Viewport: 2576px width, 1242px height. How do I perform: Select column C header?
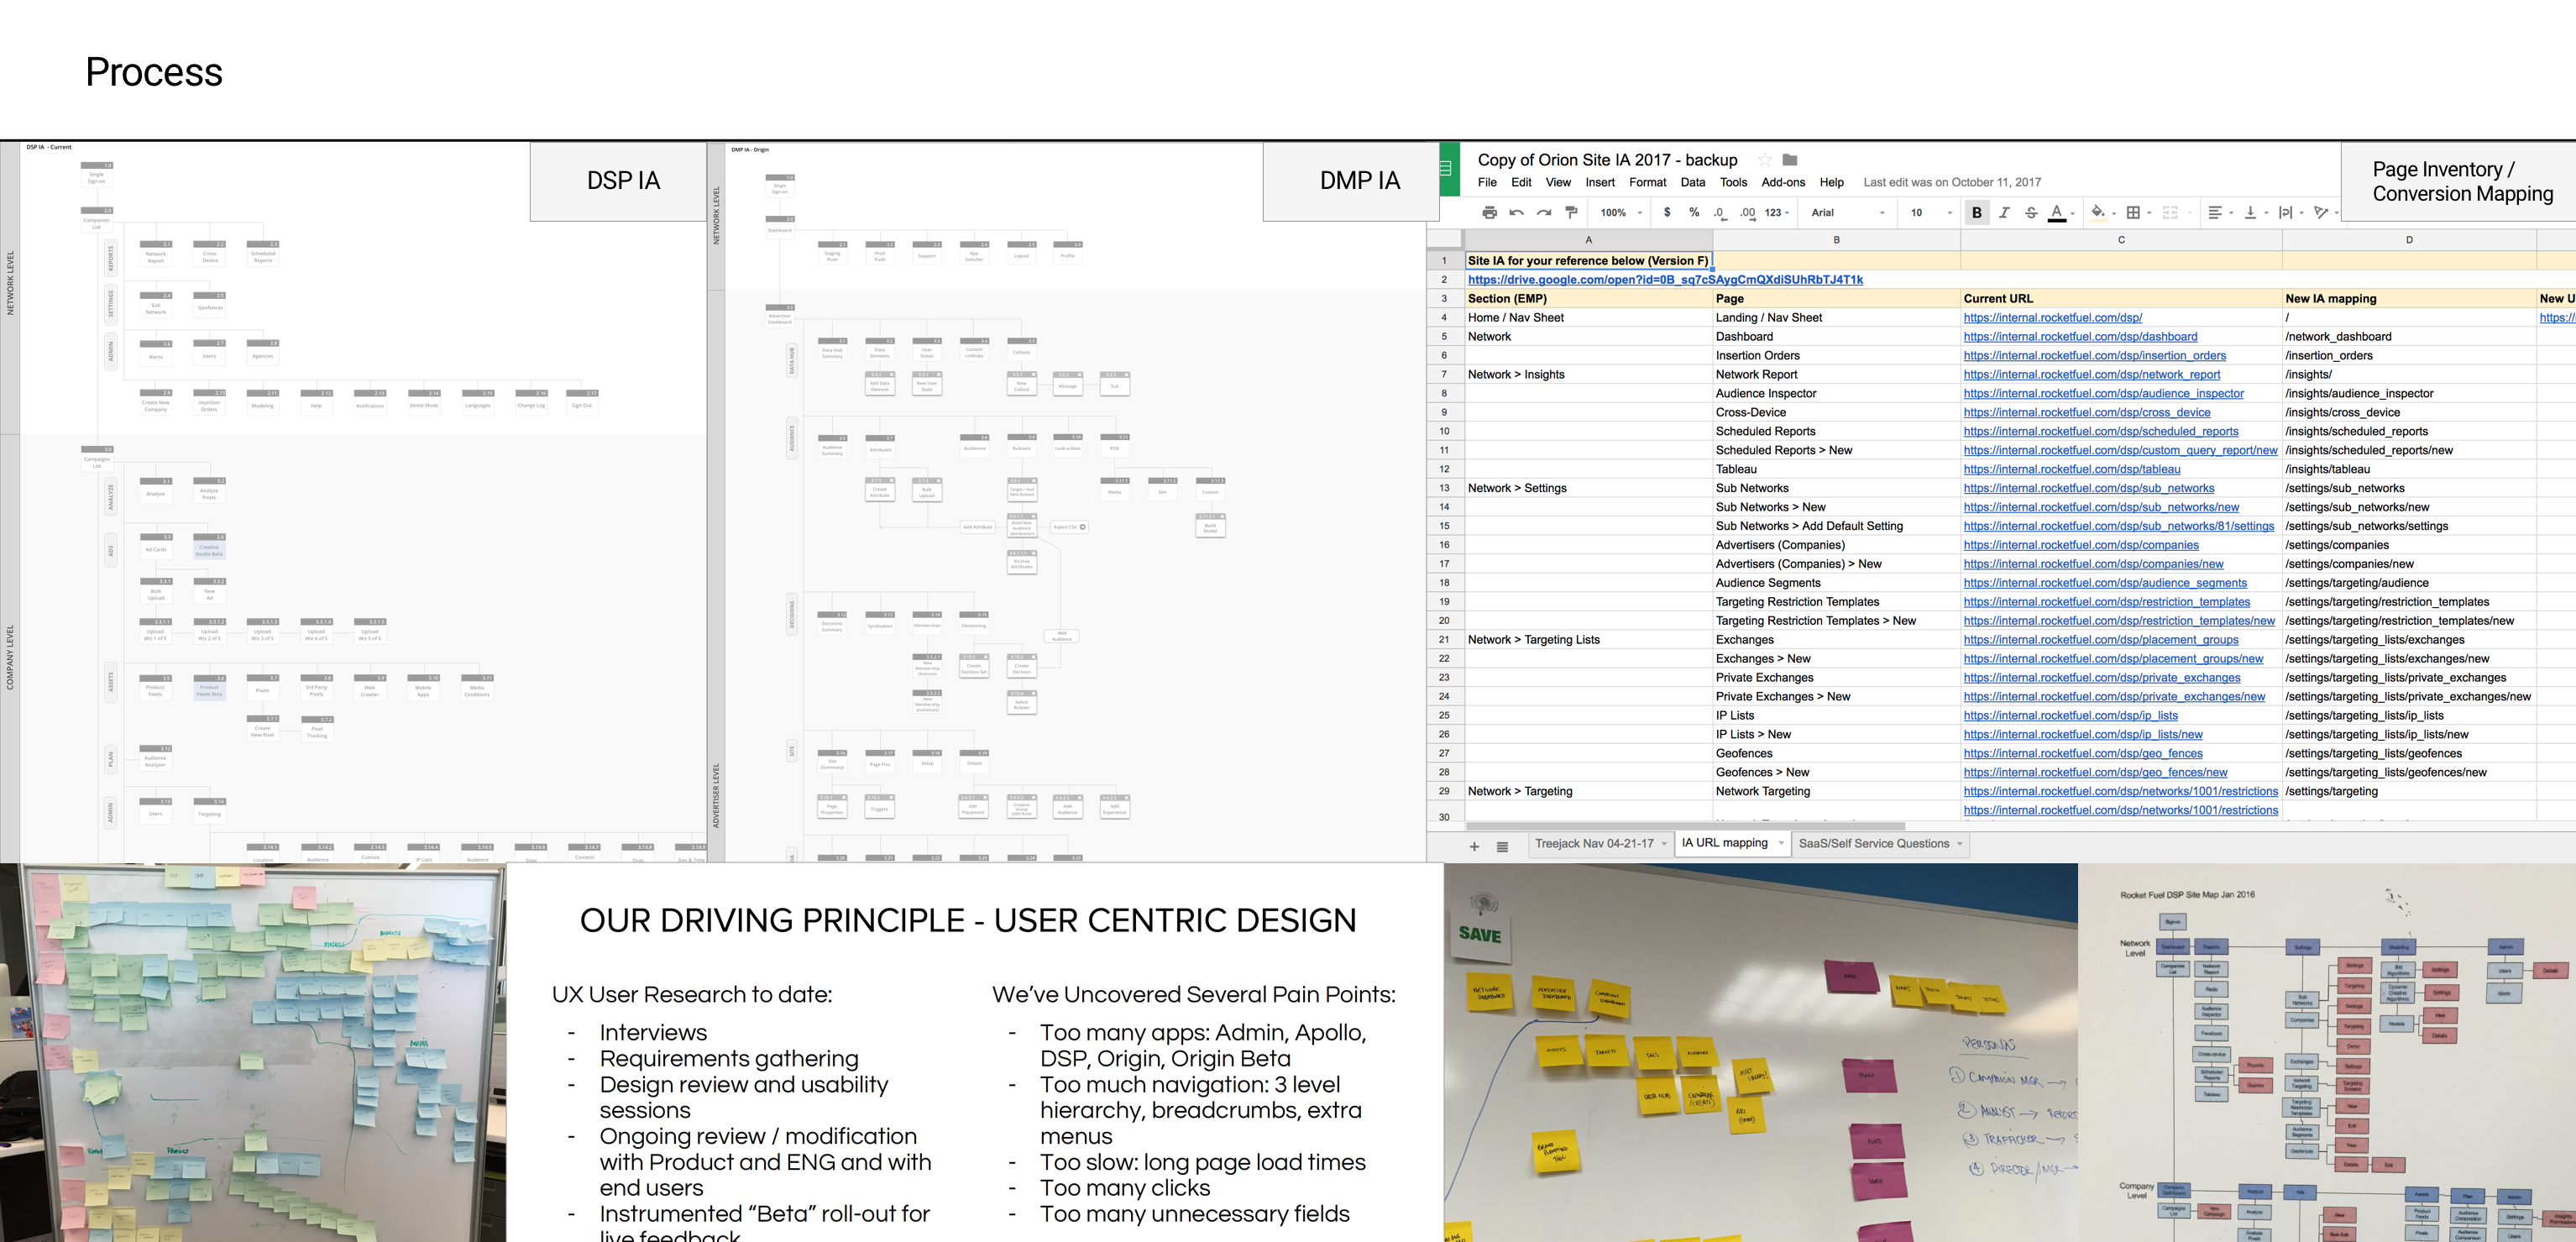tap(2121, 240)
